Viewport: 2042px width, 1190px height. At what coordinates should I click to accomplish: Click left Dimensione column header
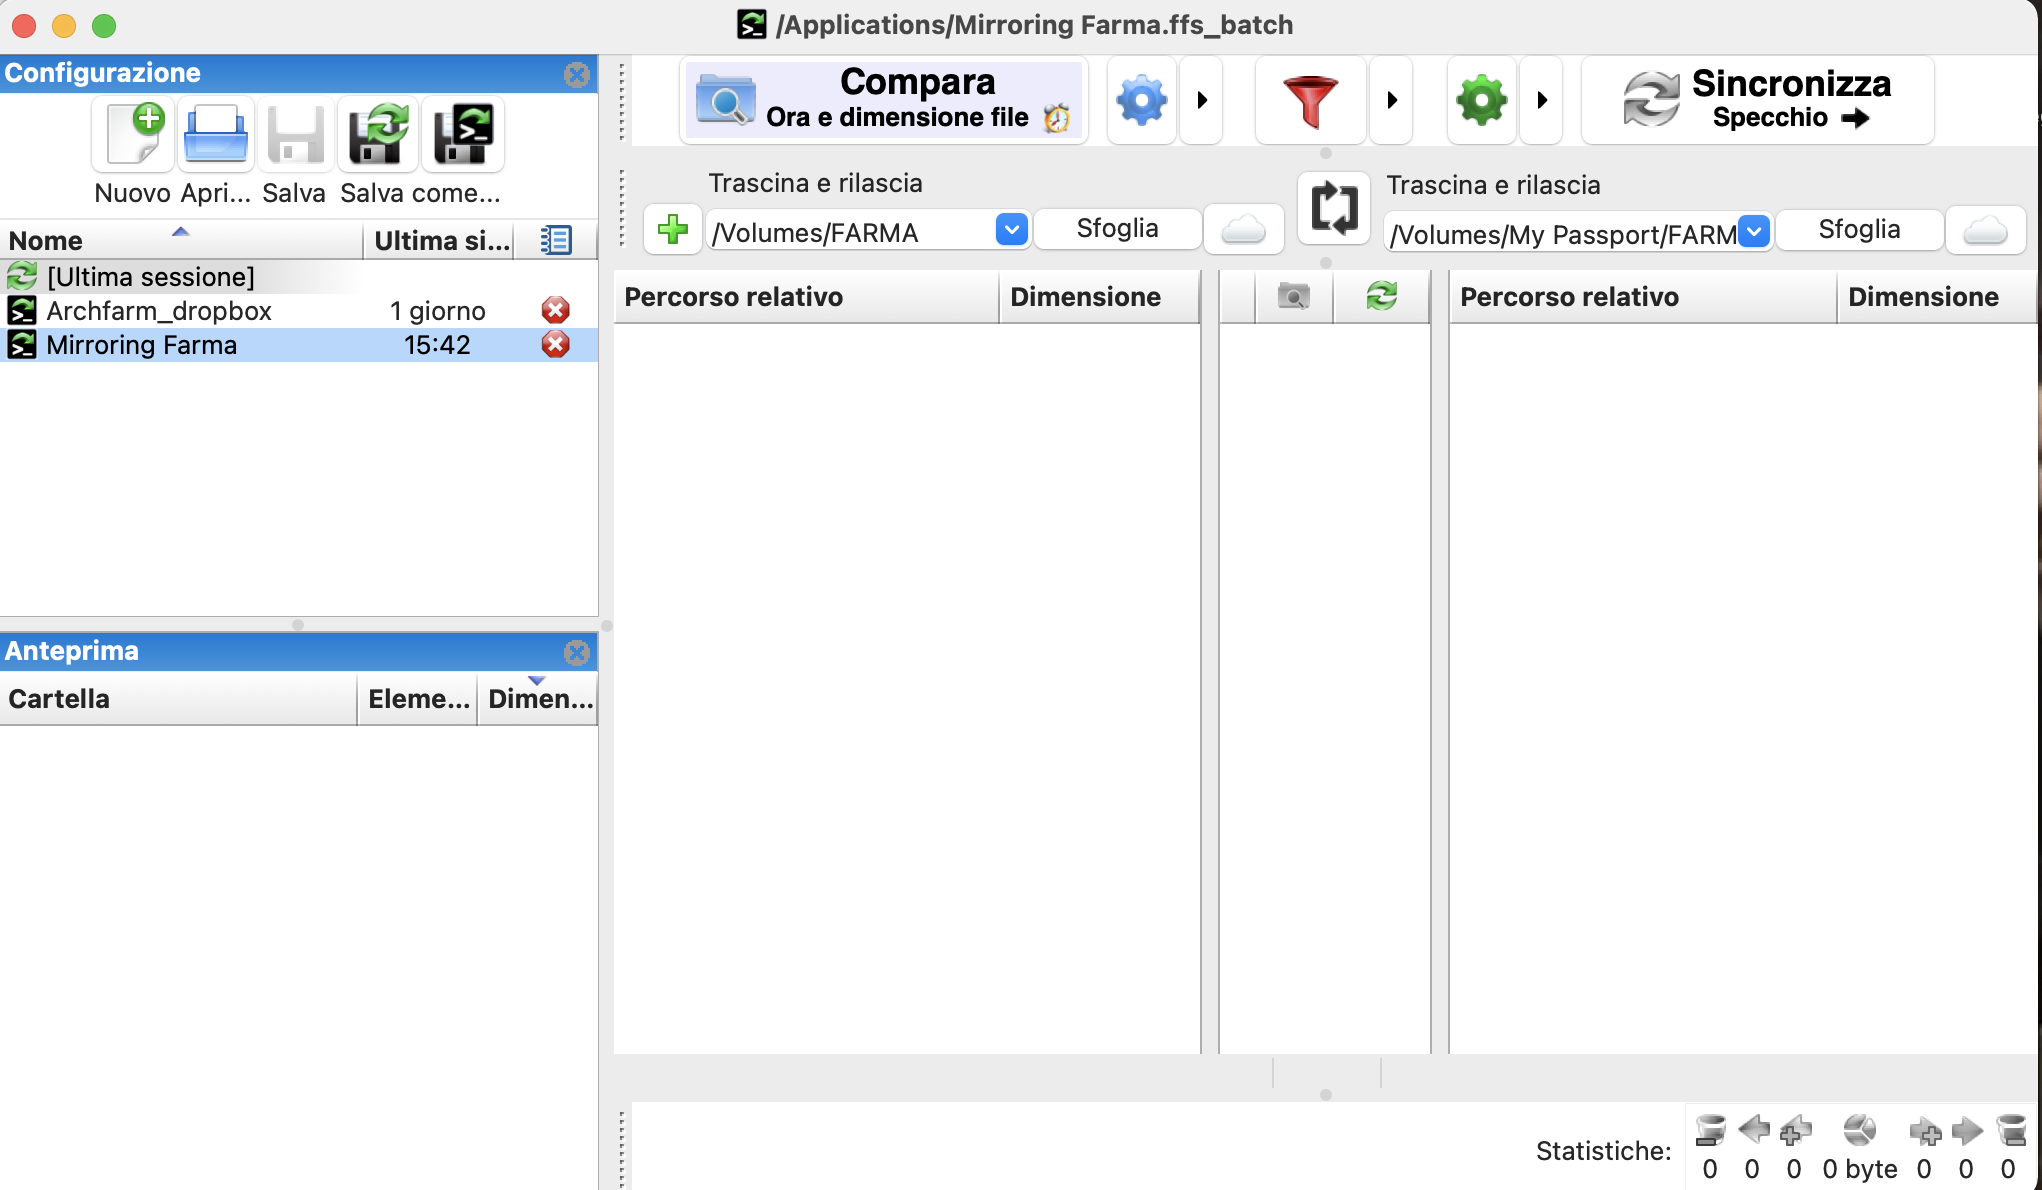[1100, 297]
